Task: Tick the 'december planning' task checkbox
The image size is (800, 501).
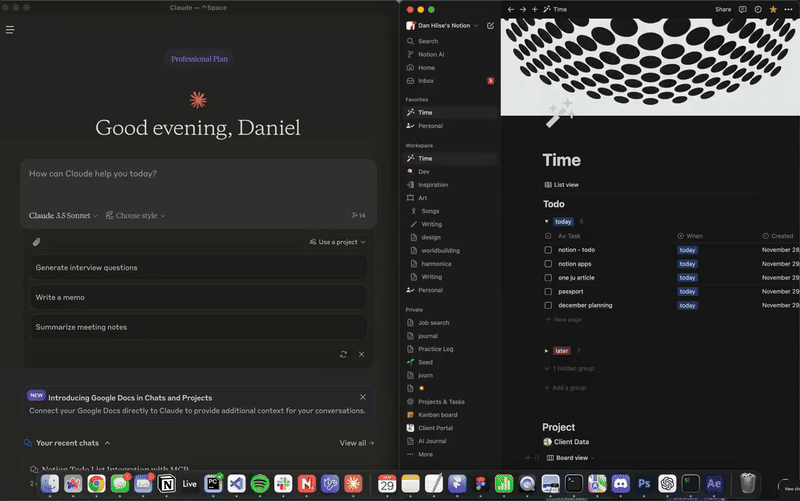Action: [548, 305]
